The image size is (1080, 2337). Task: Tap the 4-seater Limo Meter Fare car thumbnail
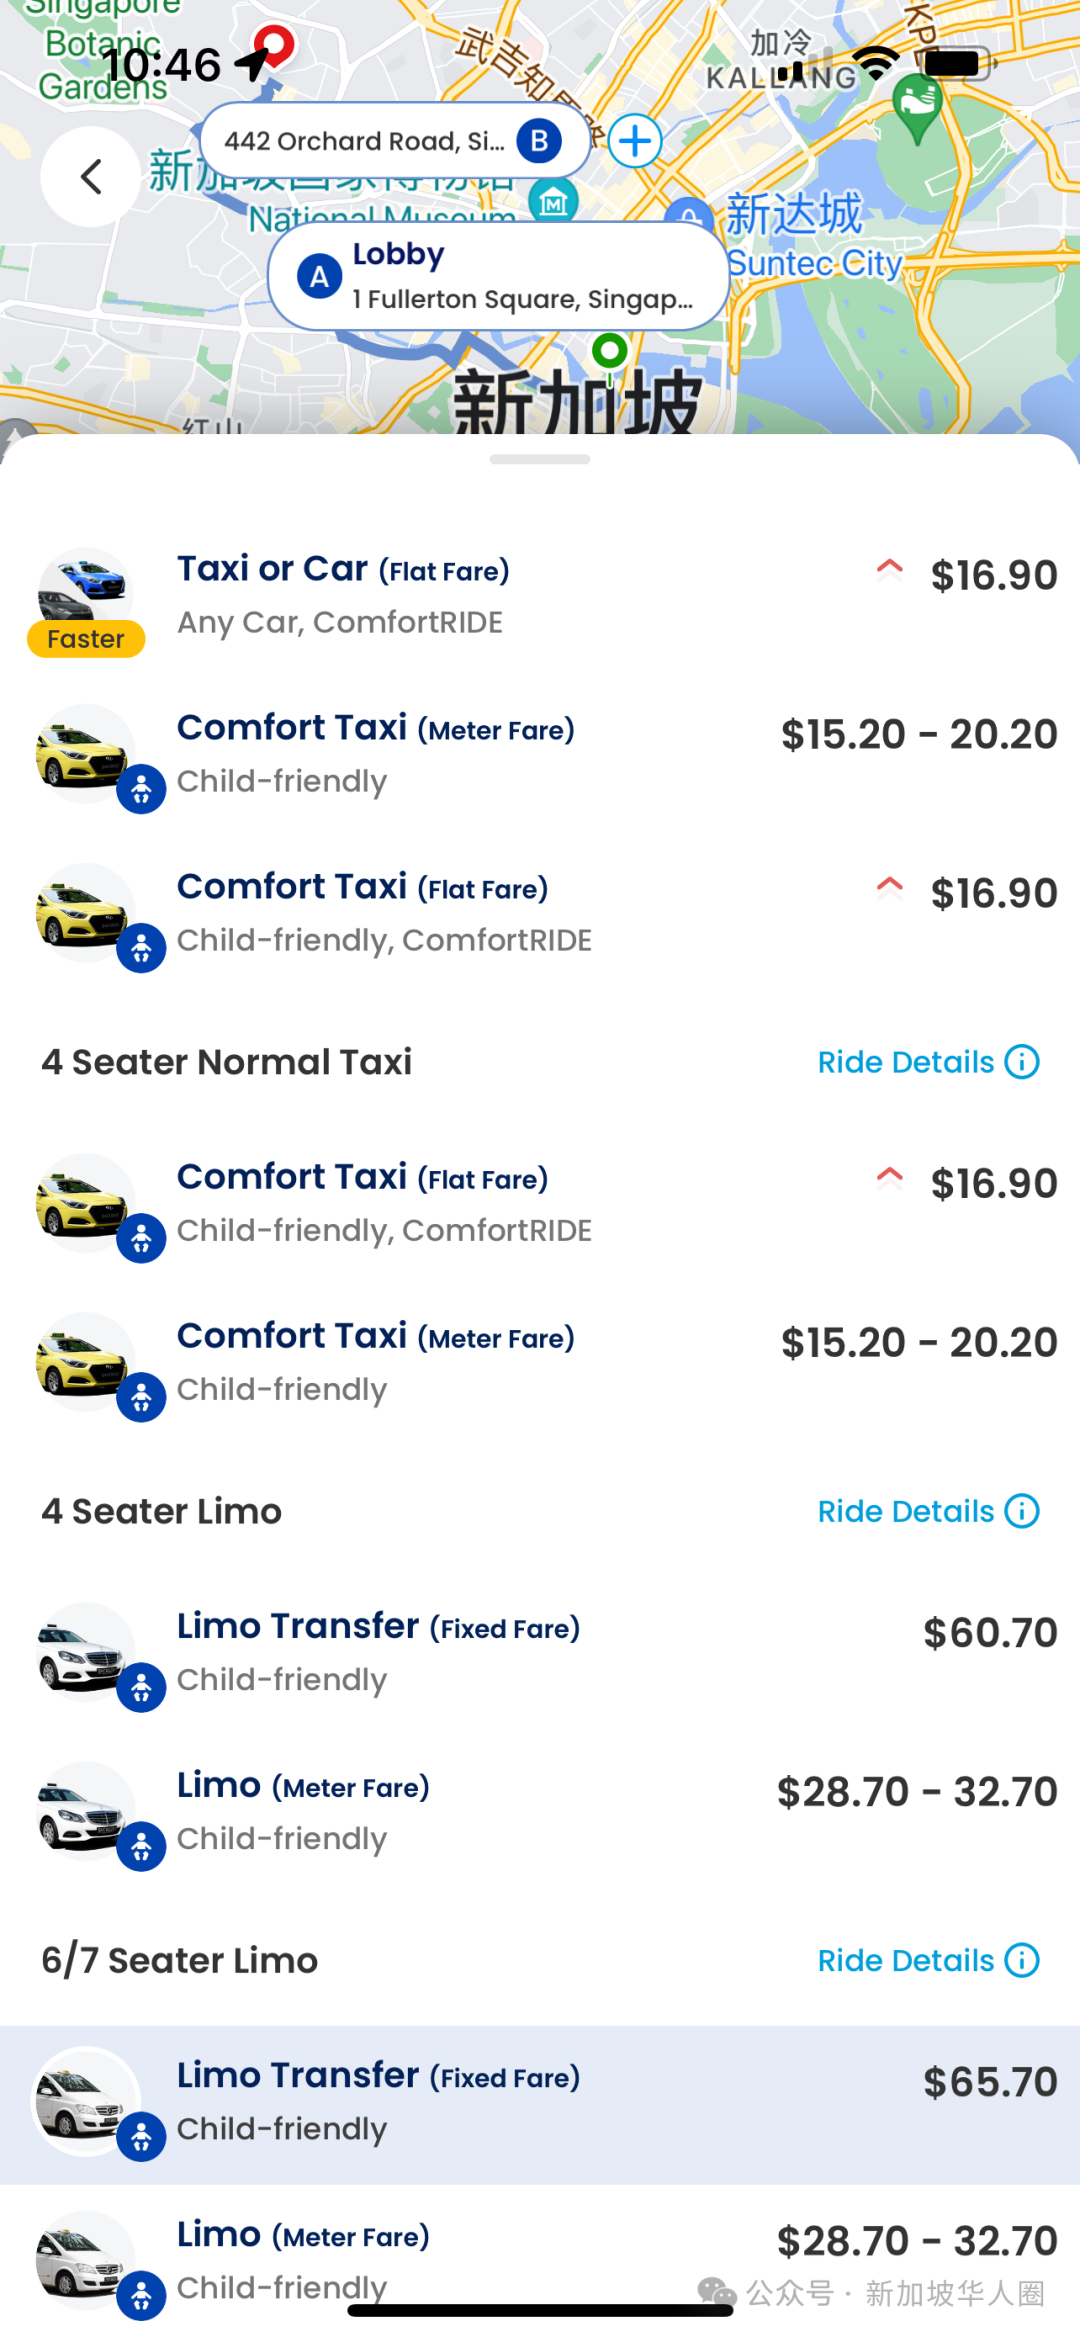coord(86,1812)
